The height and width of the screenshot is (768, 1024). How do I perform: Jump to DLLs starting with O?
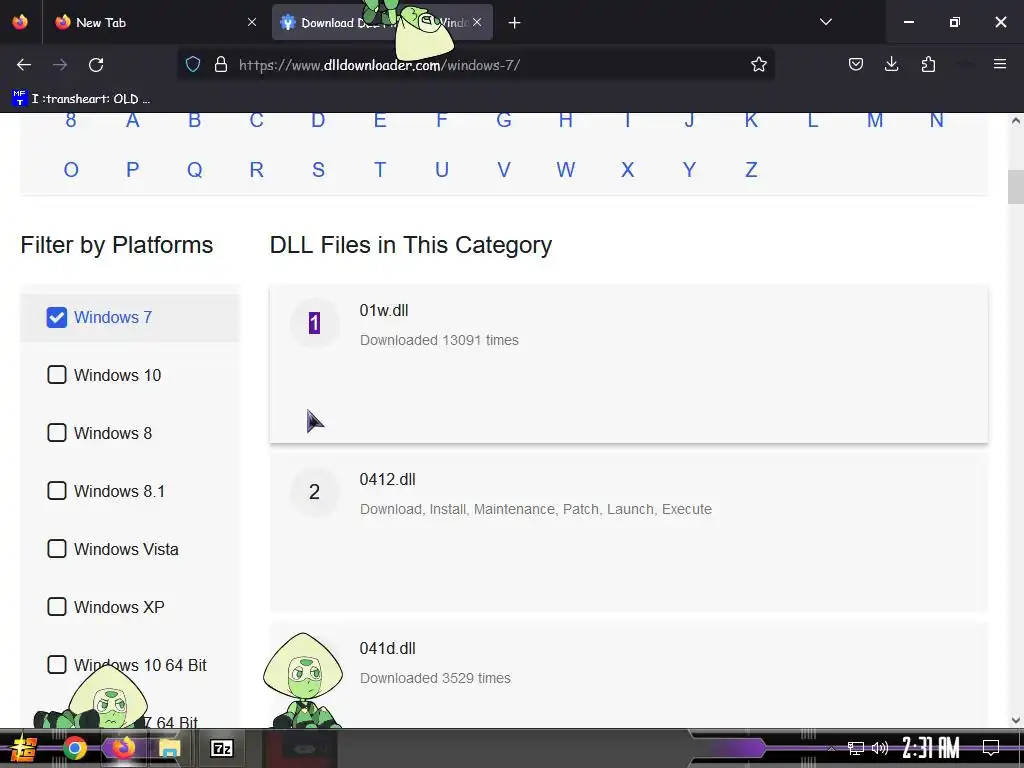pos(71,170)
